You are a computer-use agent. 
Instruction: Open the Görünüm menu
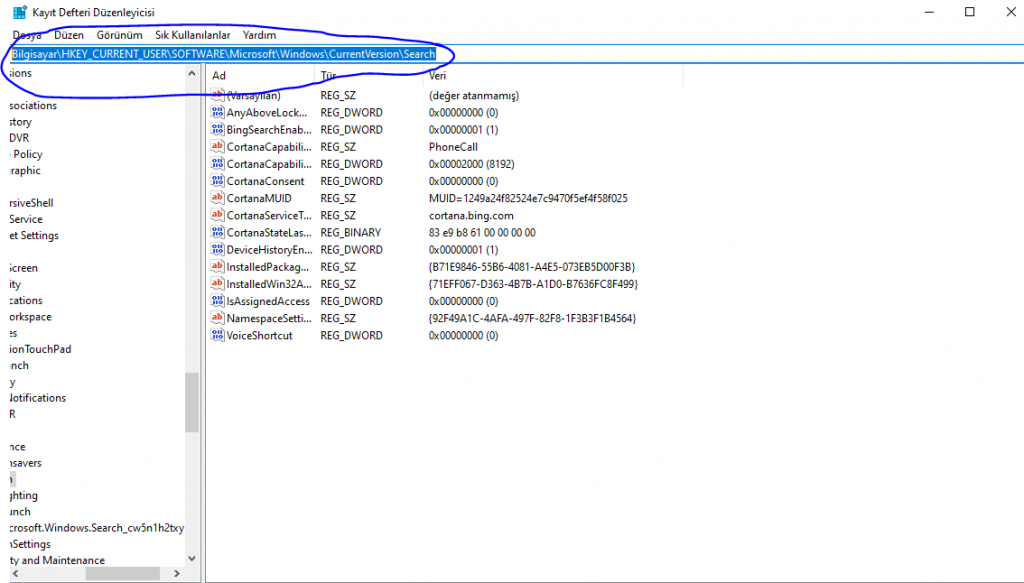pos(120,35)
